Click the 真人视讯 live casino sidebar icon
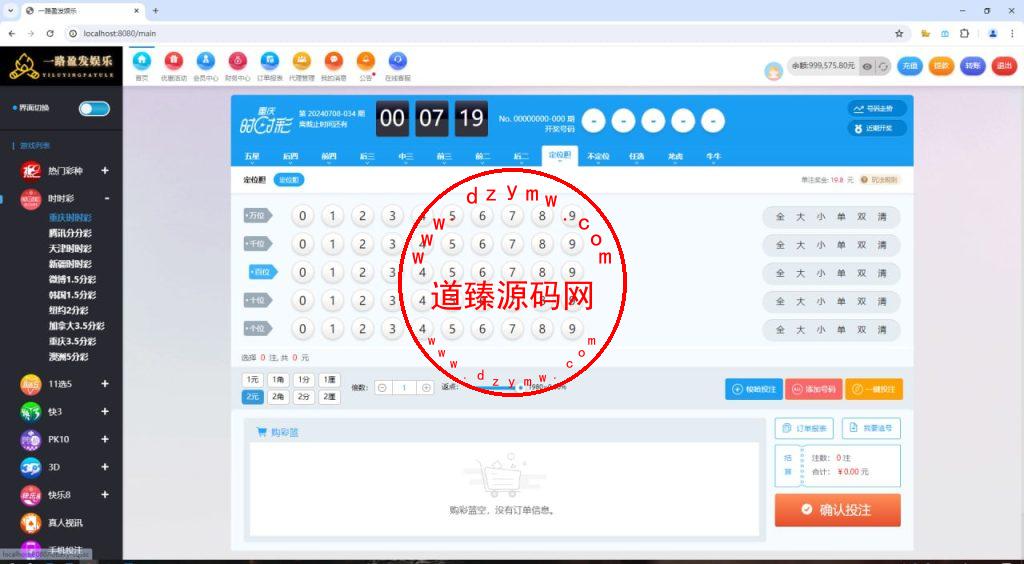This screenshot has width=1024, height=564. pos(31,523)
